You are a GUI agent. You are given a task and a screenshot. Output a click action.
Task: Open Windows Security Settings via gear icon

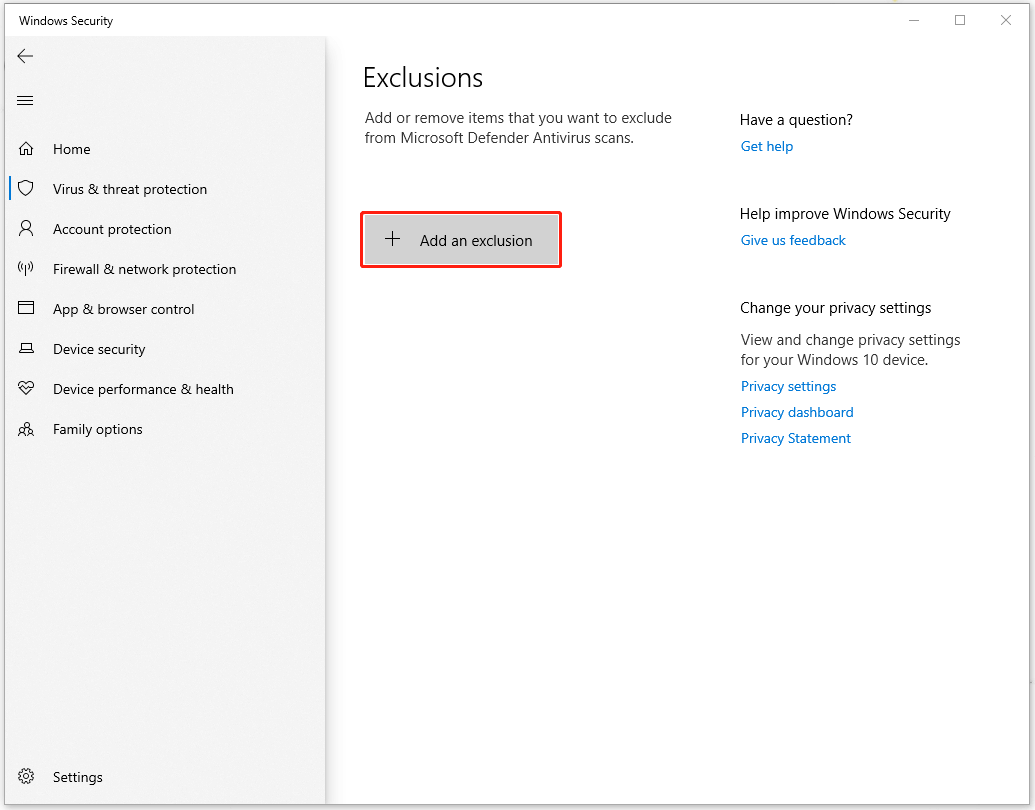(77, 776)
